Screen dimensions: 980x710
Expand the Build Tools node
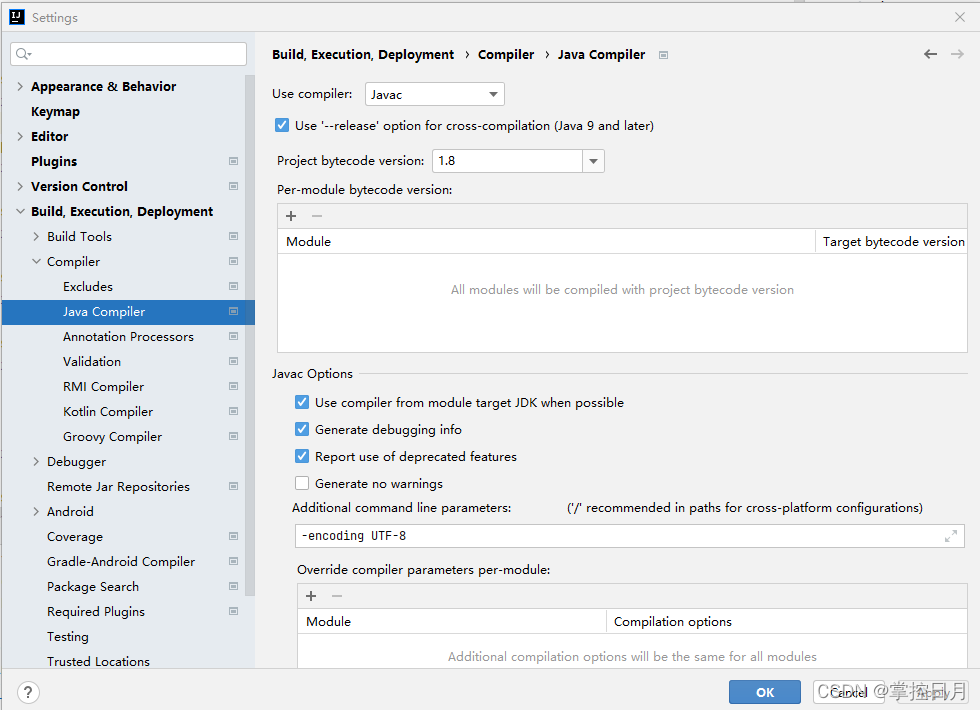coord(36,236)
